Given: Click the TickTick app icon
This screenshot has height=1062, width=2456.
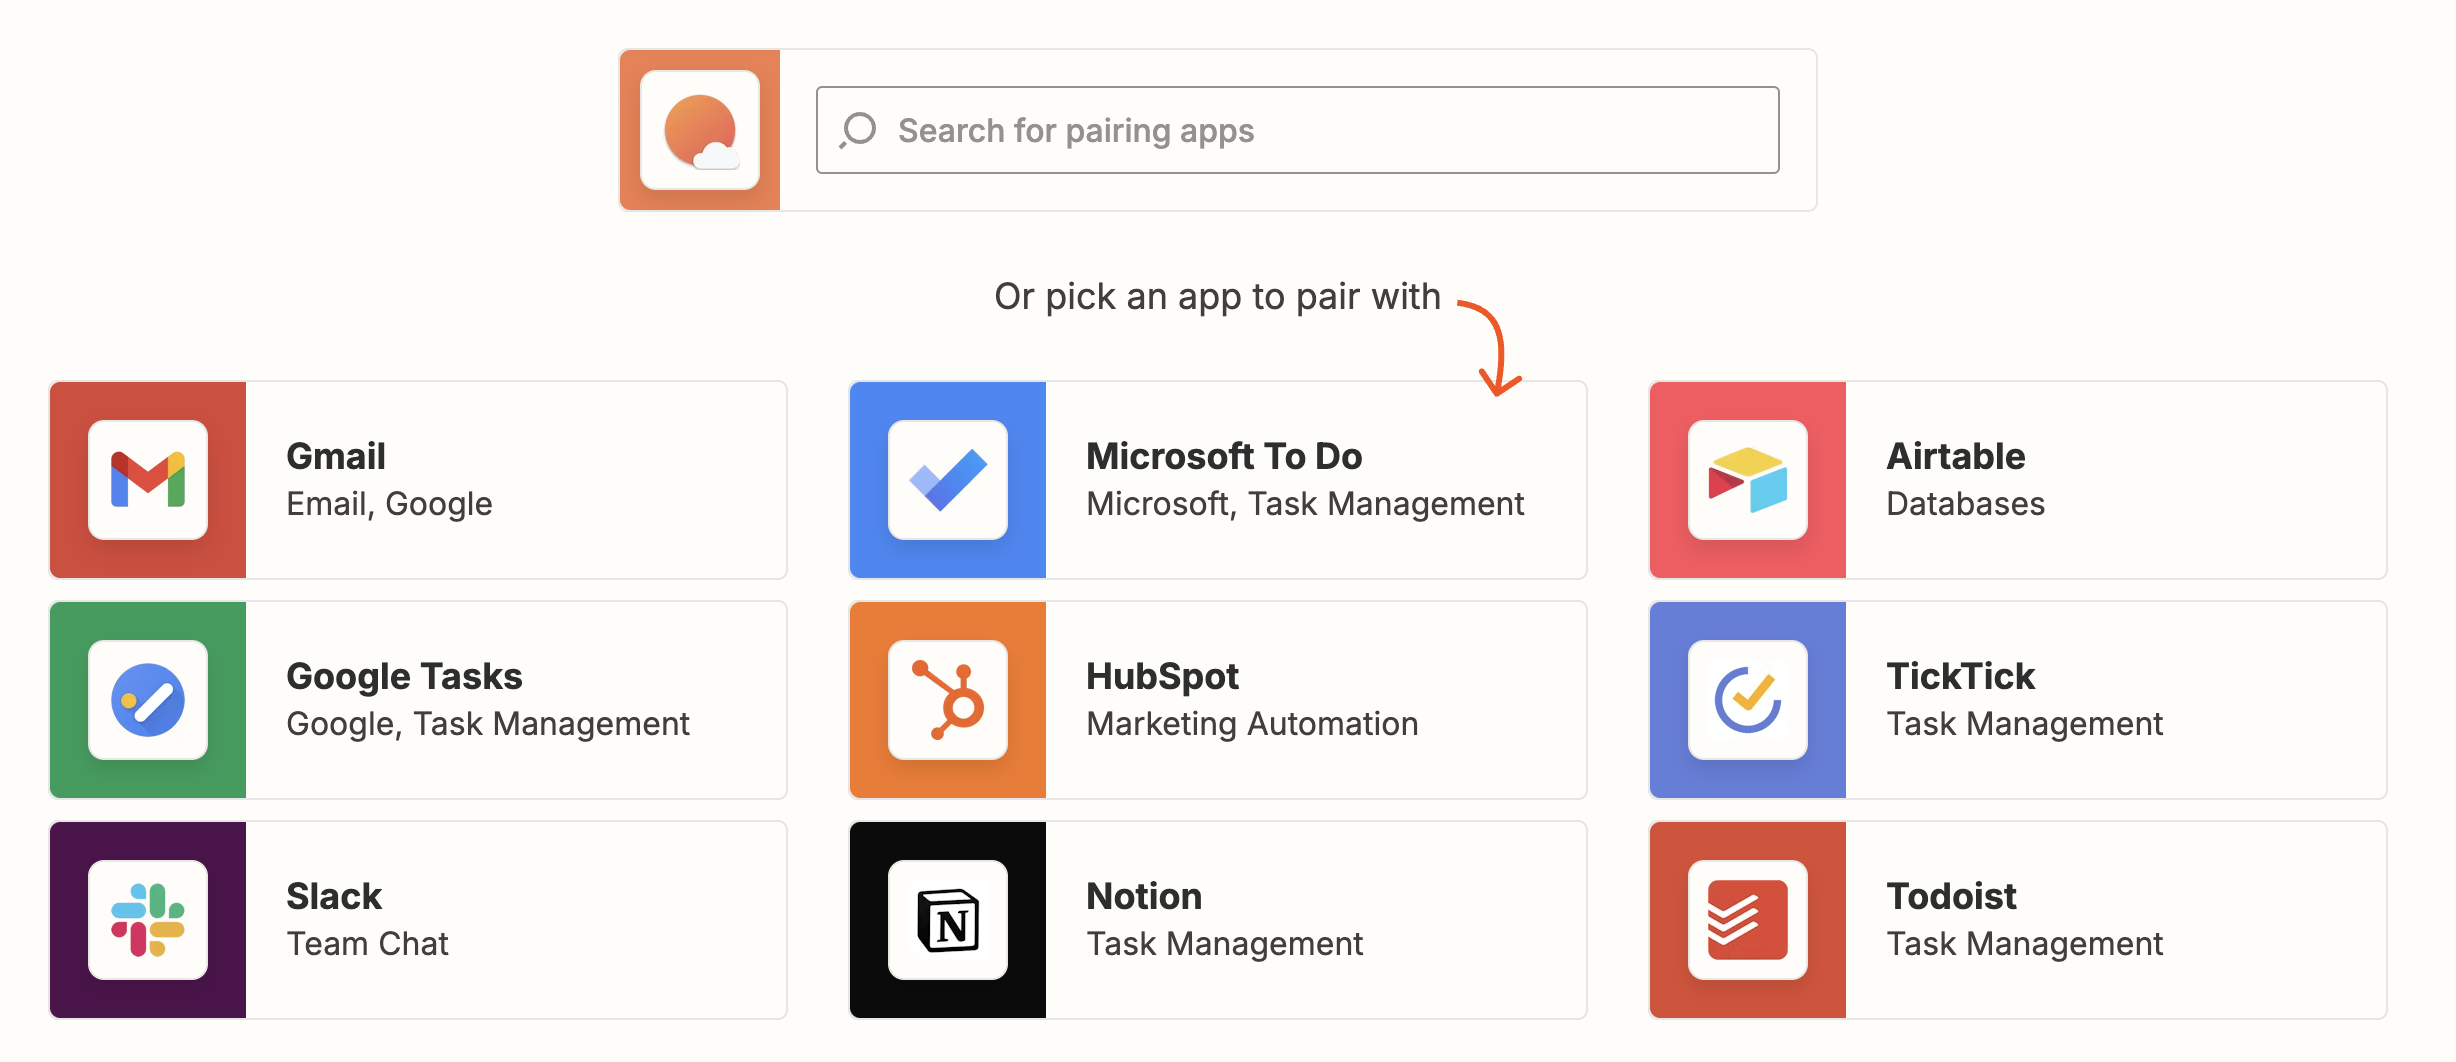Looking at the screenshot, I should 1747,700.
